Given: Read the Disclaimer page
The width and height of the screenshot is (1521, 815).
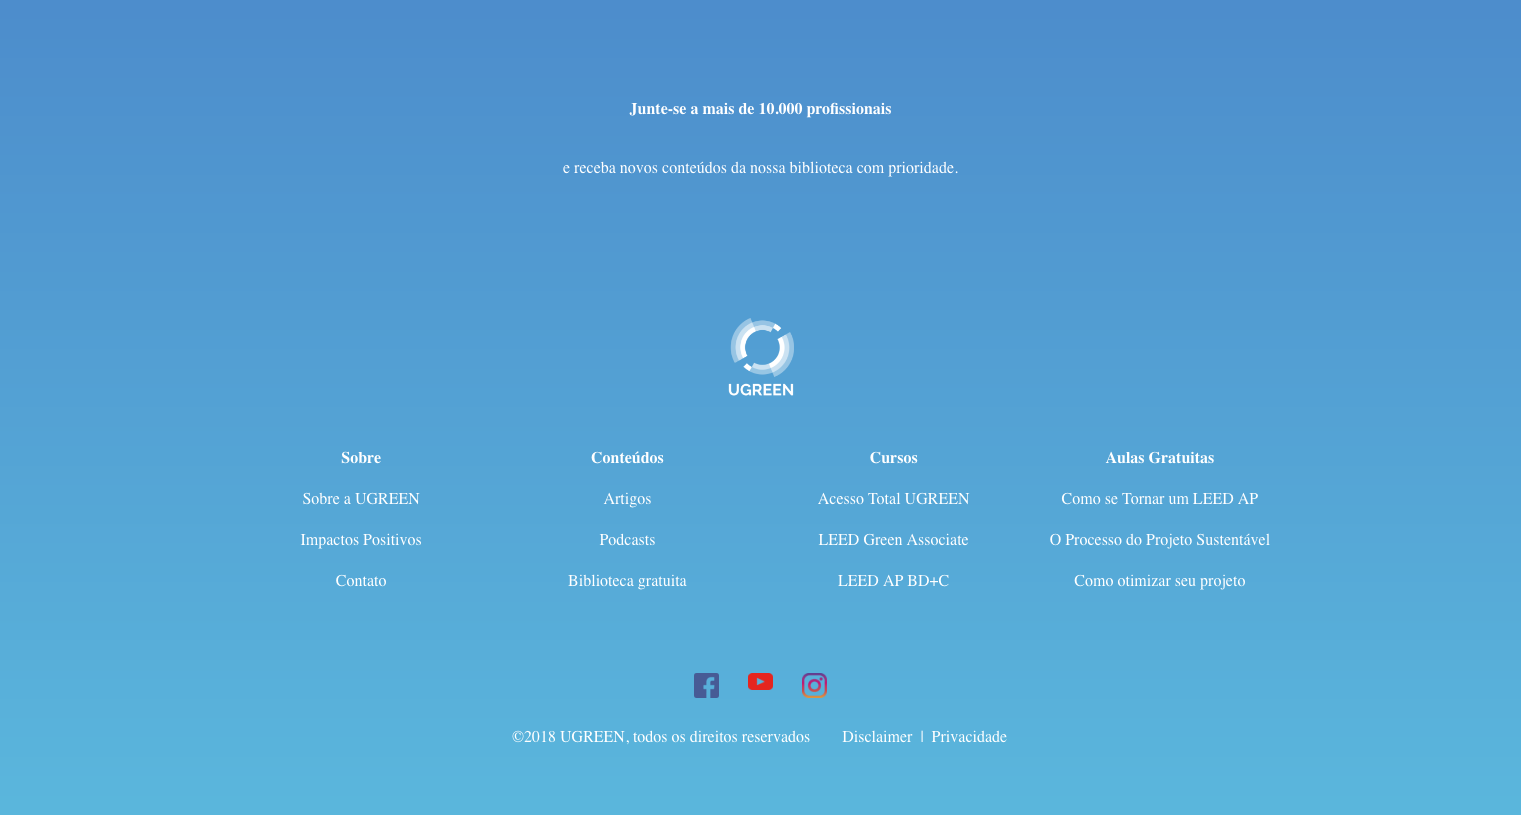Looking at the screenshot, I should pos(877,737).
